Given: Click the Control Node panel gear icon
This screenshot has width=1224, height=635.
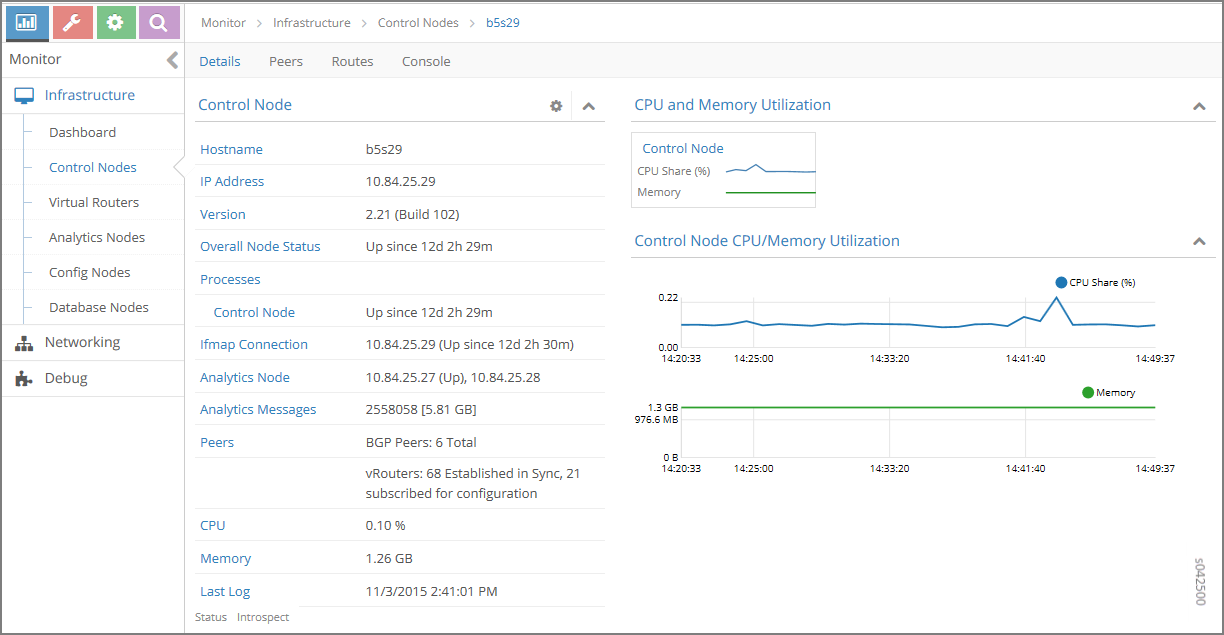Looking at the screenshot, I should pyautogui.click(x=556, y=106).
